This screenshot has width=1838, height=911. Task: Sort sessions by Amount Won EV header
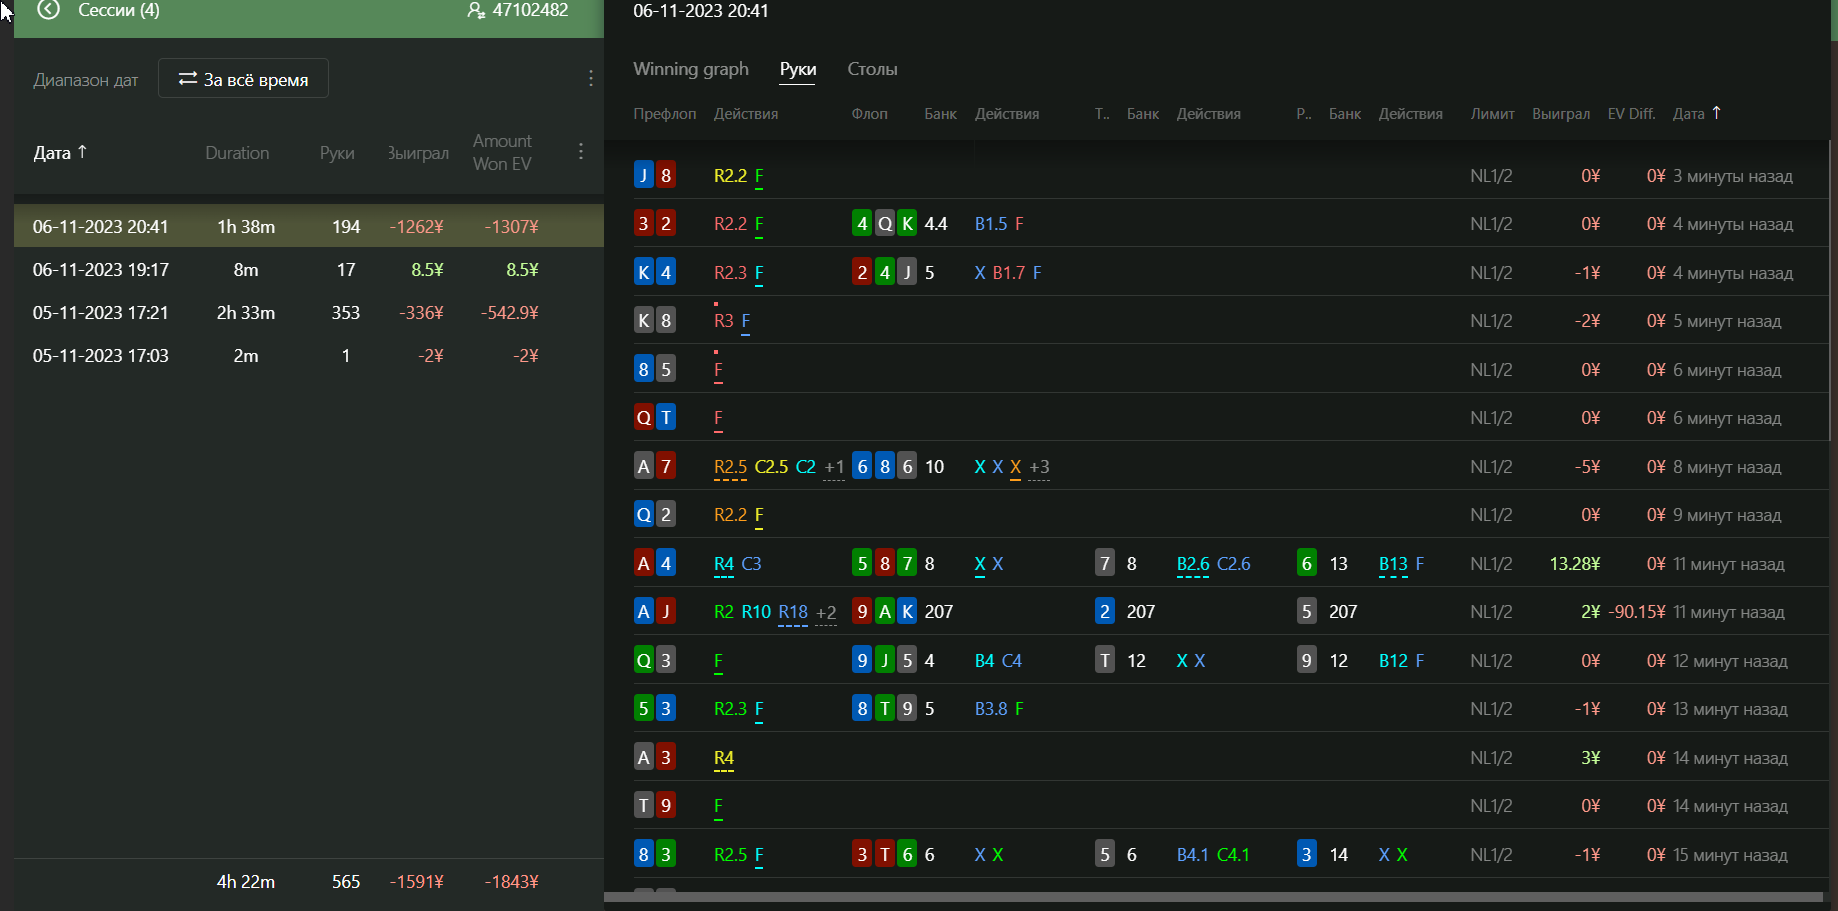502,152
